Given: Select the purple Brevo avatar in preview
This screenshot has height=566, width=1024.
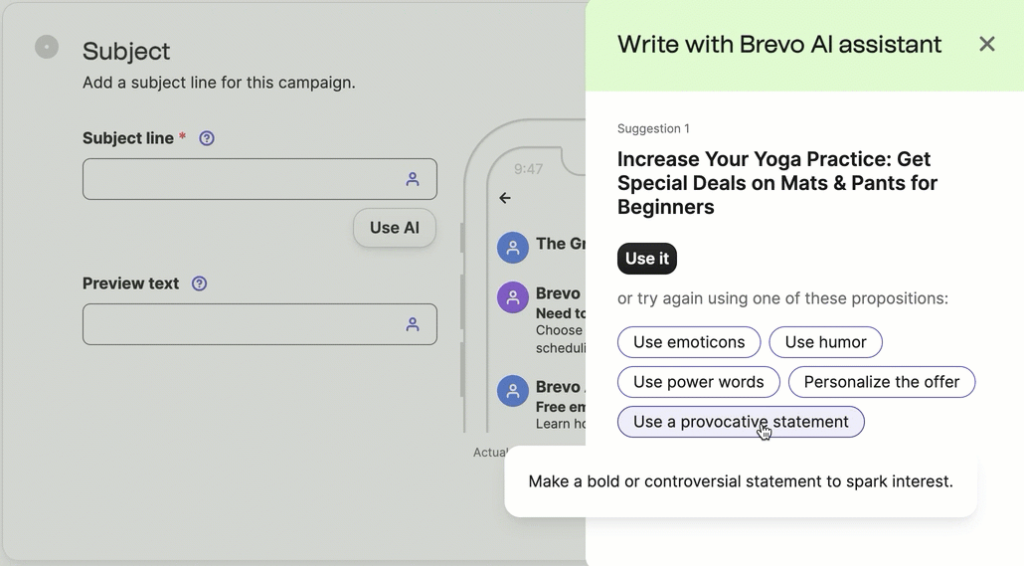Looking at the screenshot, I should coord(513,298).
